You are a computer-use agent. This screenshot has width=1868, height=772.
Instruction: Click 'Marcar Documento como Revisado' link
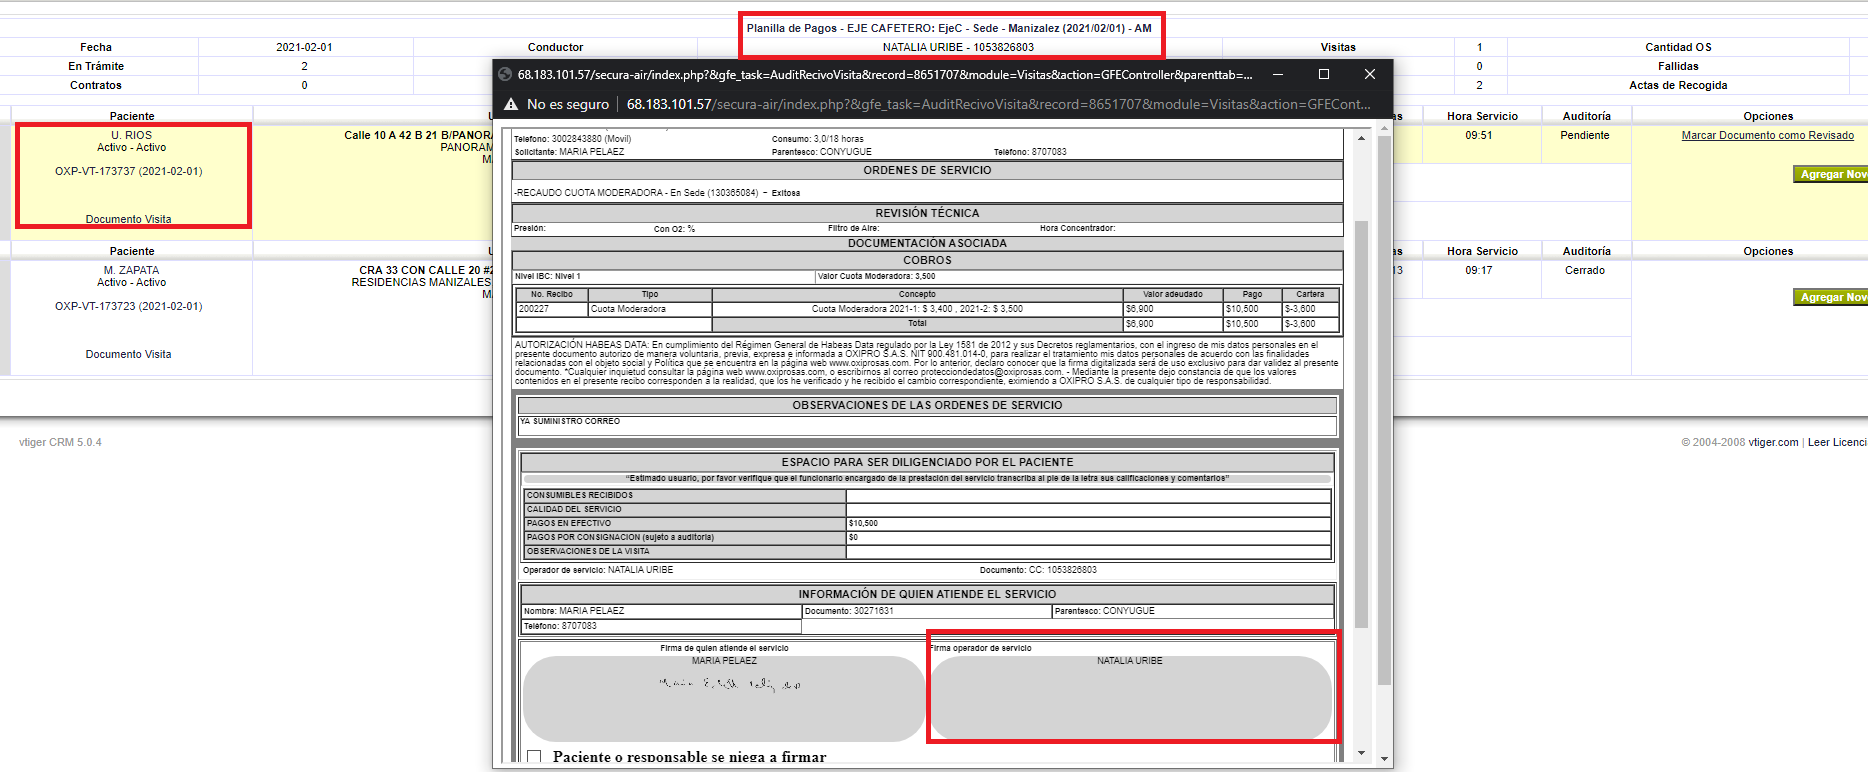tap(1767, 135)
